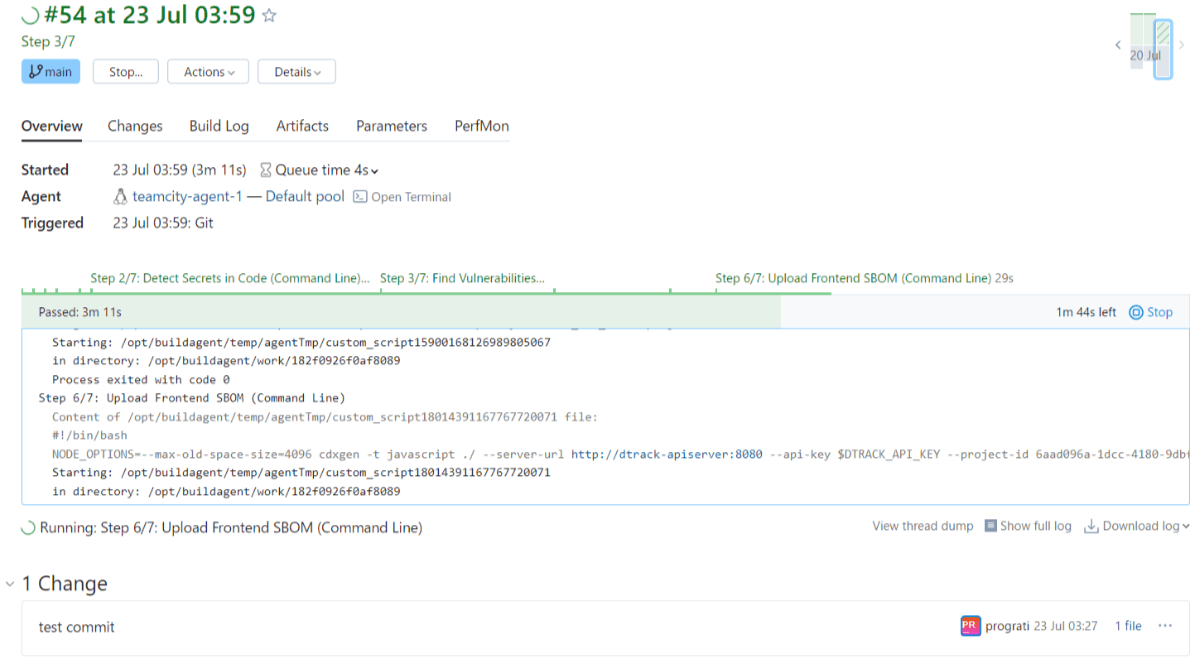Click the main branch tag
The height and width of the screenshot is (669, 1201).
50,72
